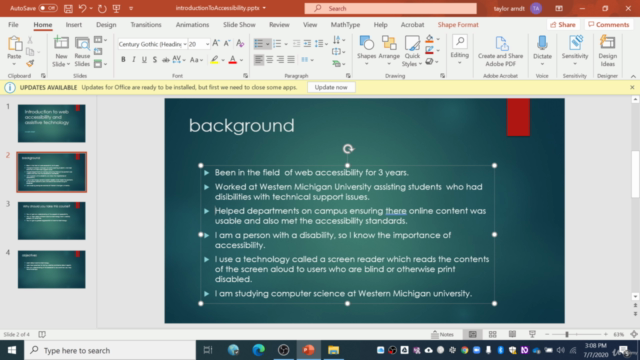
Task: Switch to Reading View
Action: (512, 334)
